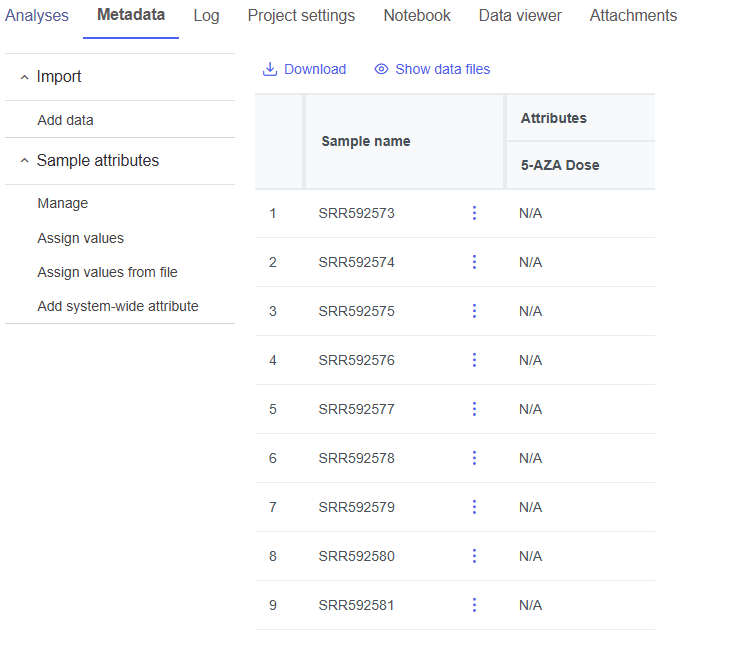Click options icon beside SRR592575
Image resolution: width=739 pixels, height=663 pixels.
474,311
